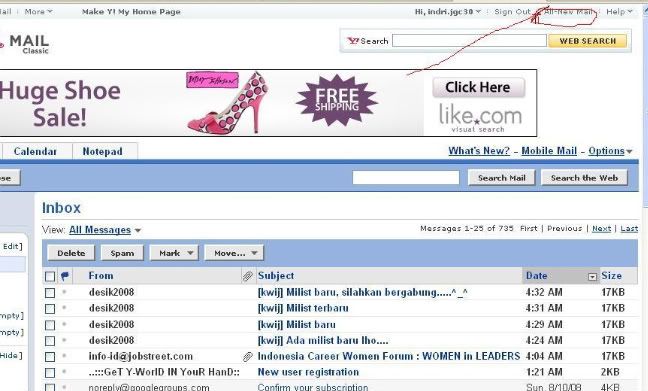Open the '[kwij] Milist terbaru' message

pyautogui.click(x=303, y=308)
